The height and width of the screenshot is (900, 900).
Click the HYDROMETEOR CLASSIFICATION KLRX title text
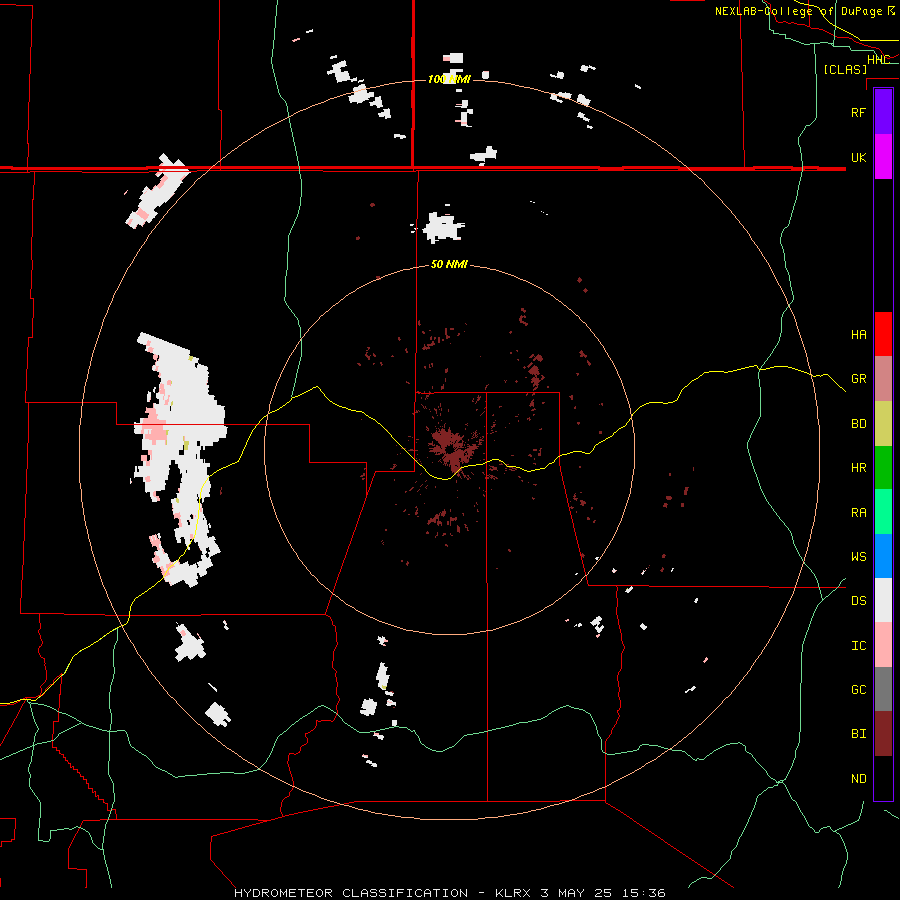(x=449, y=893)
